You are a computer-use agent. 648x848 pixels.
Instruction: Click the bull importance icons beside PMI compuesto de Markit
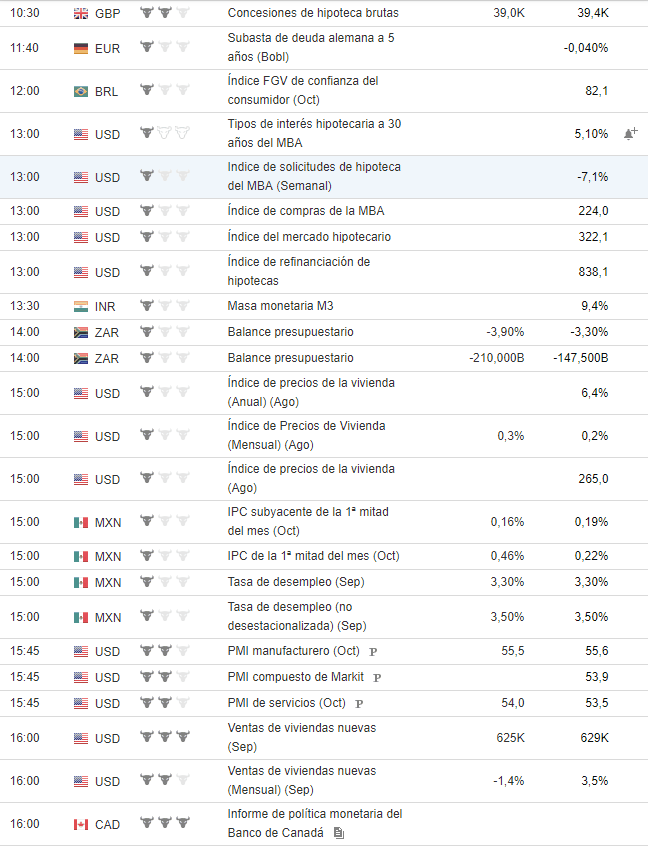(x=164, y=677)
